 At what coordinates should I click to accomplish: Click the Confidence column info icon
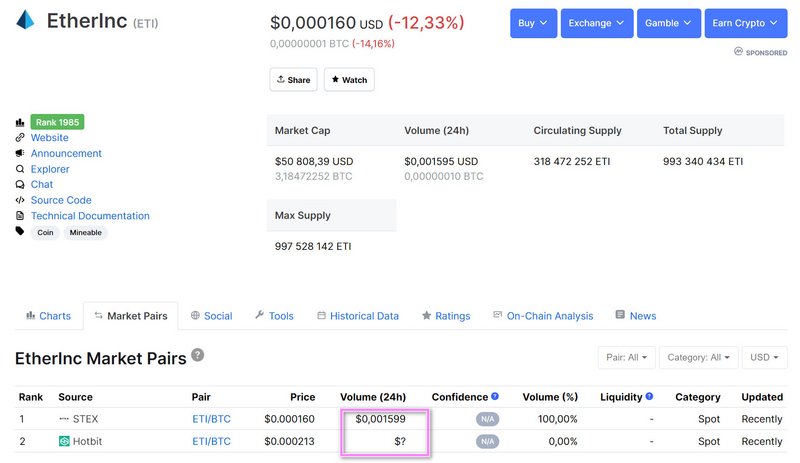(495, 396)
